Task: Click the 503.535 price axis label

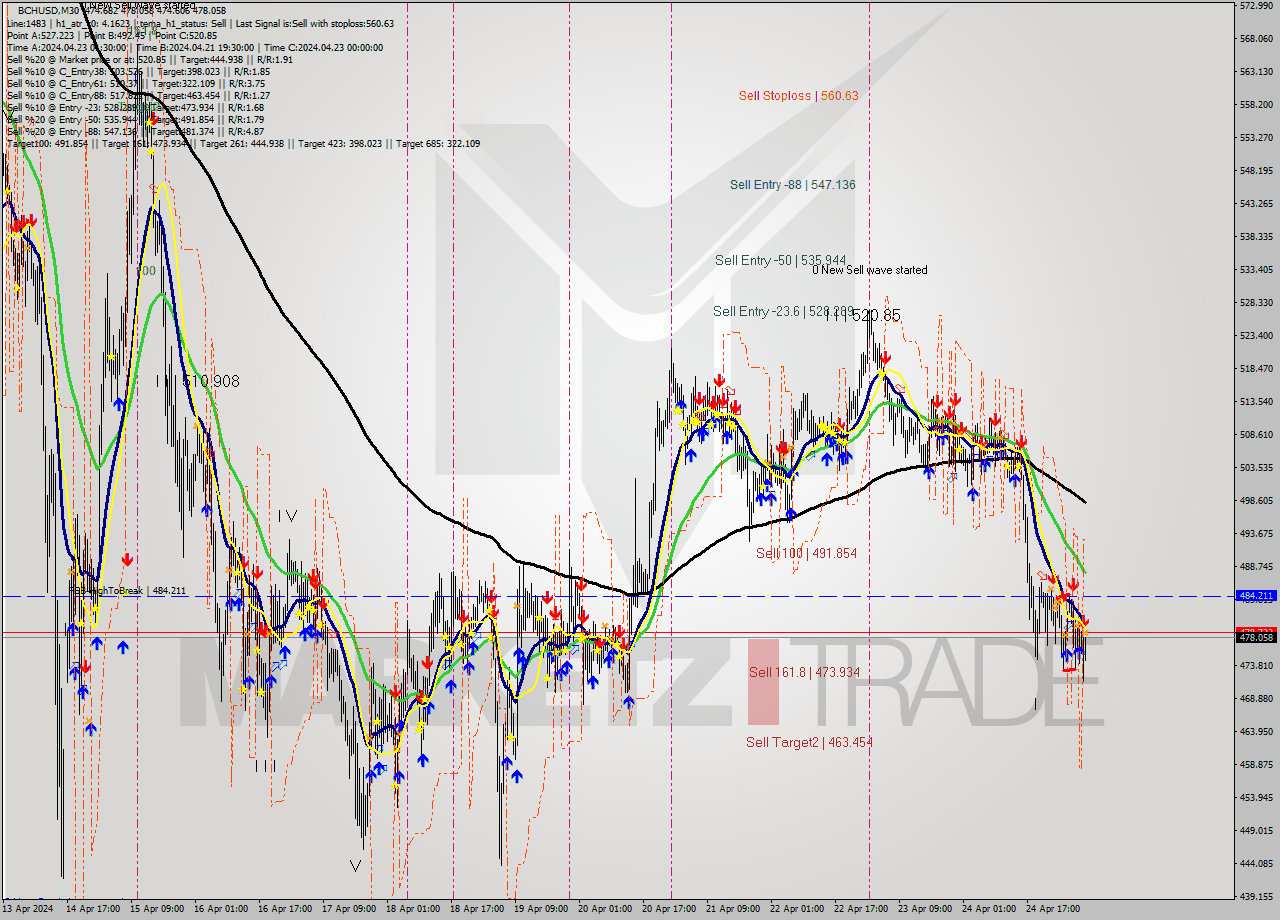Action: tap(1255, 468)
